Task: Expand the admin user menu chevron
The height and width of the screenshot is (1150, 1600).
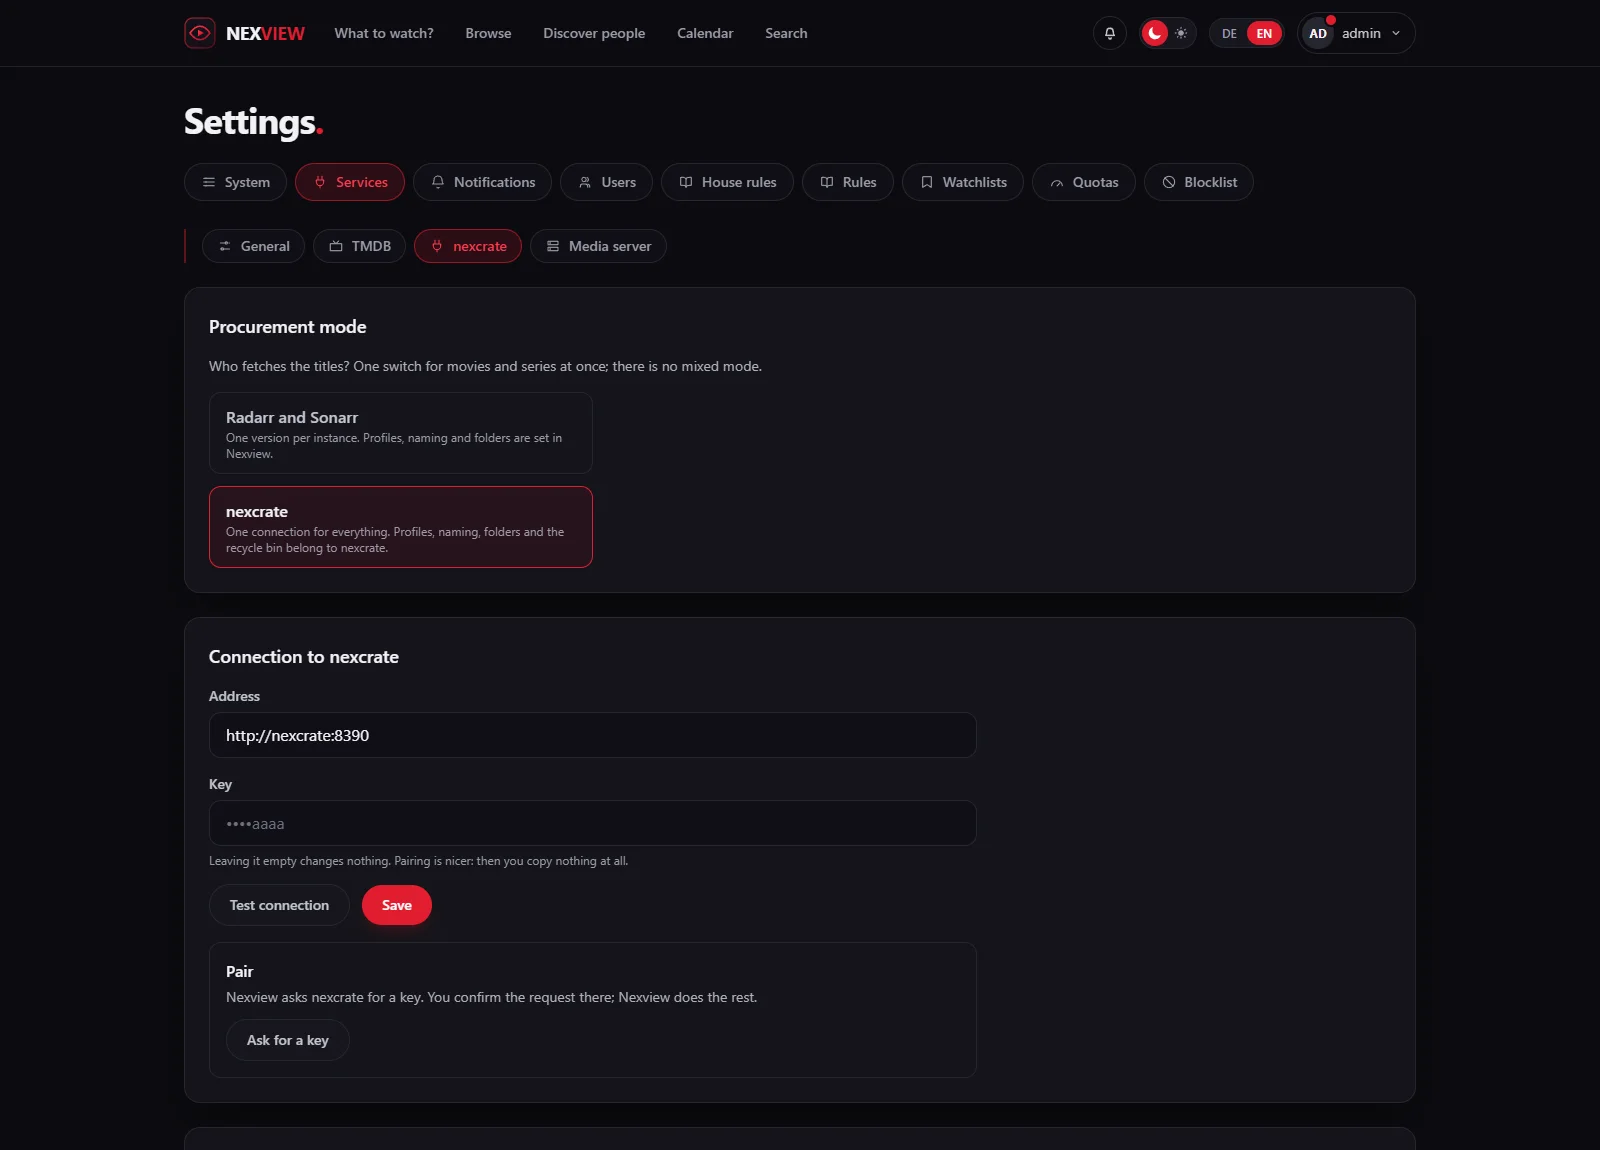Action: 1396,33
